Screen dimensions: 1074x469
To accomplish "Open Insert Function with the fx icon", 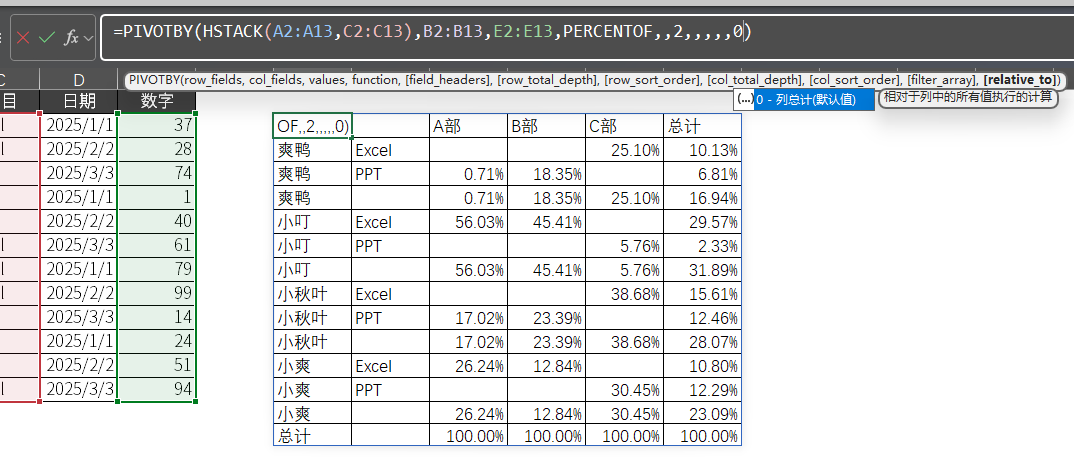I will [71, 38].
